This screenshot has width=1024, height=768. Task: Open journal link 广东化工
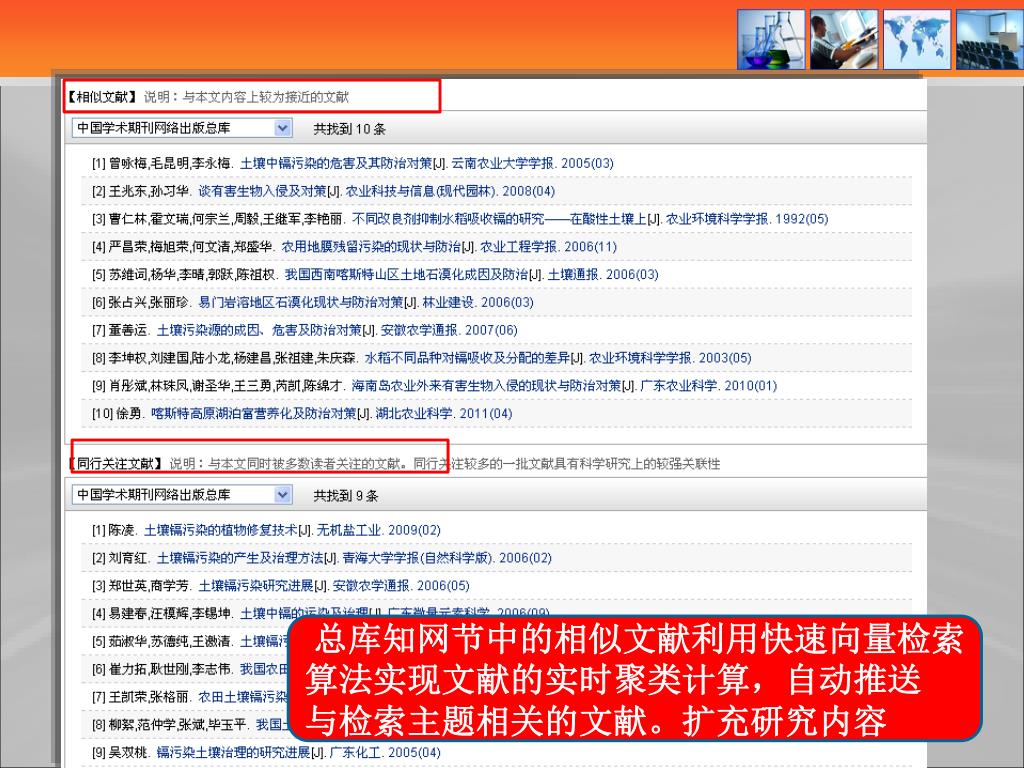pos(355,753)
